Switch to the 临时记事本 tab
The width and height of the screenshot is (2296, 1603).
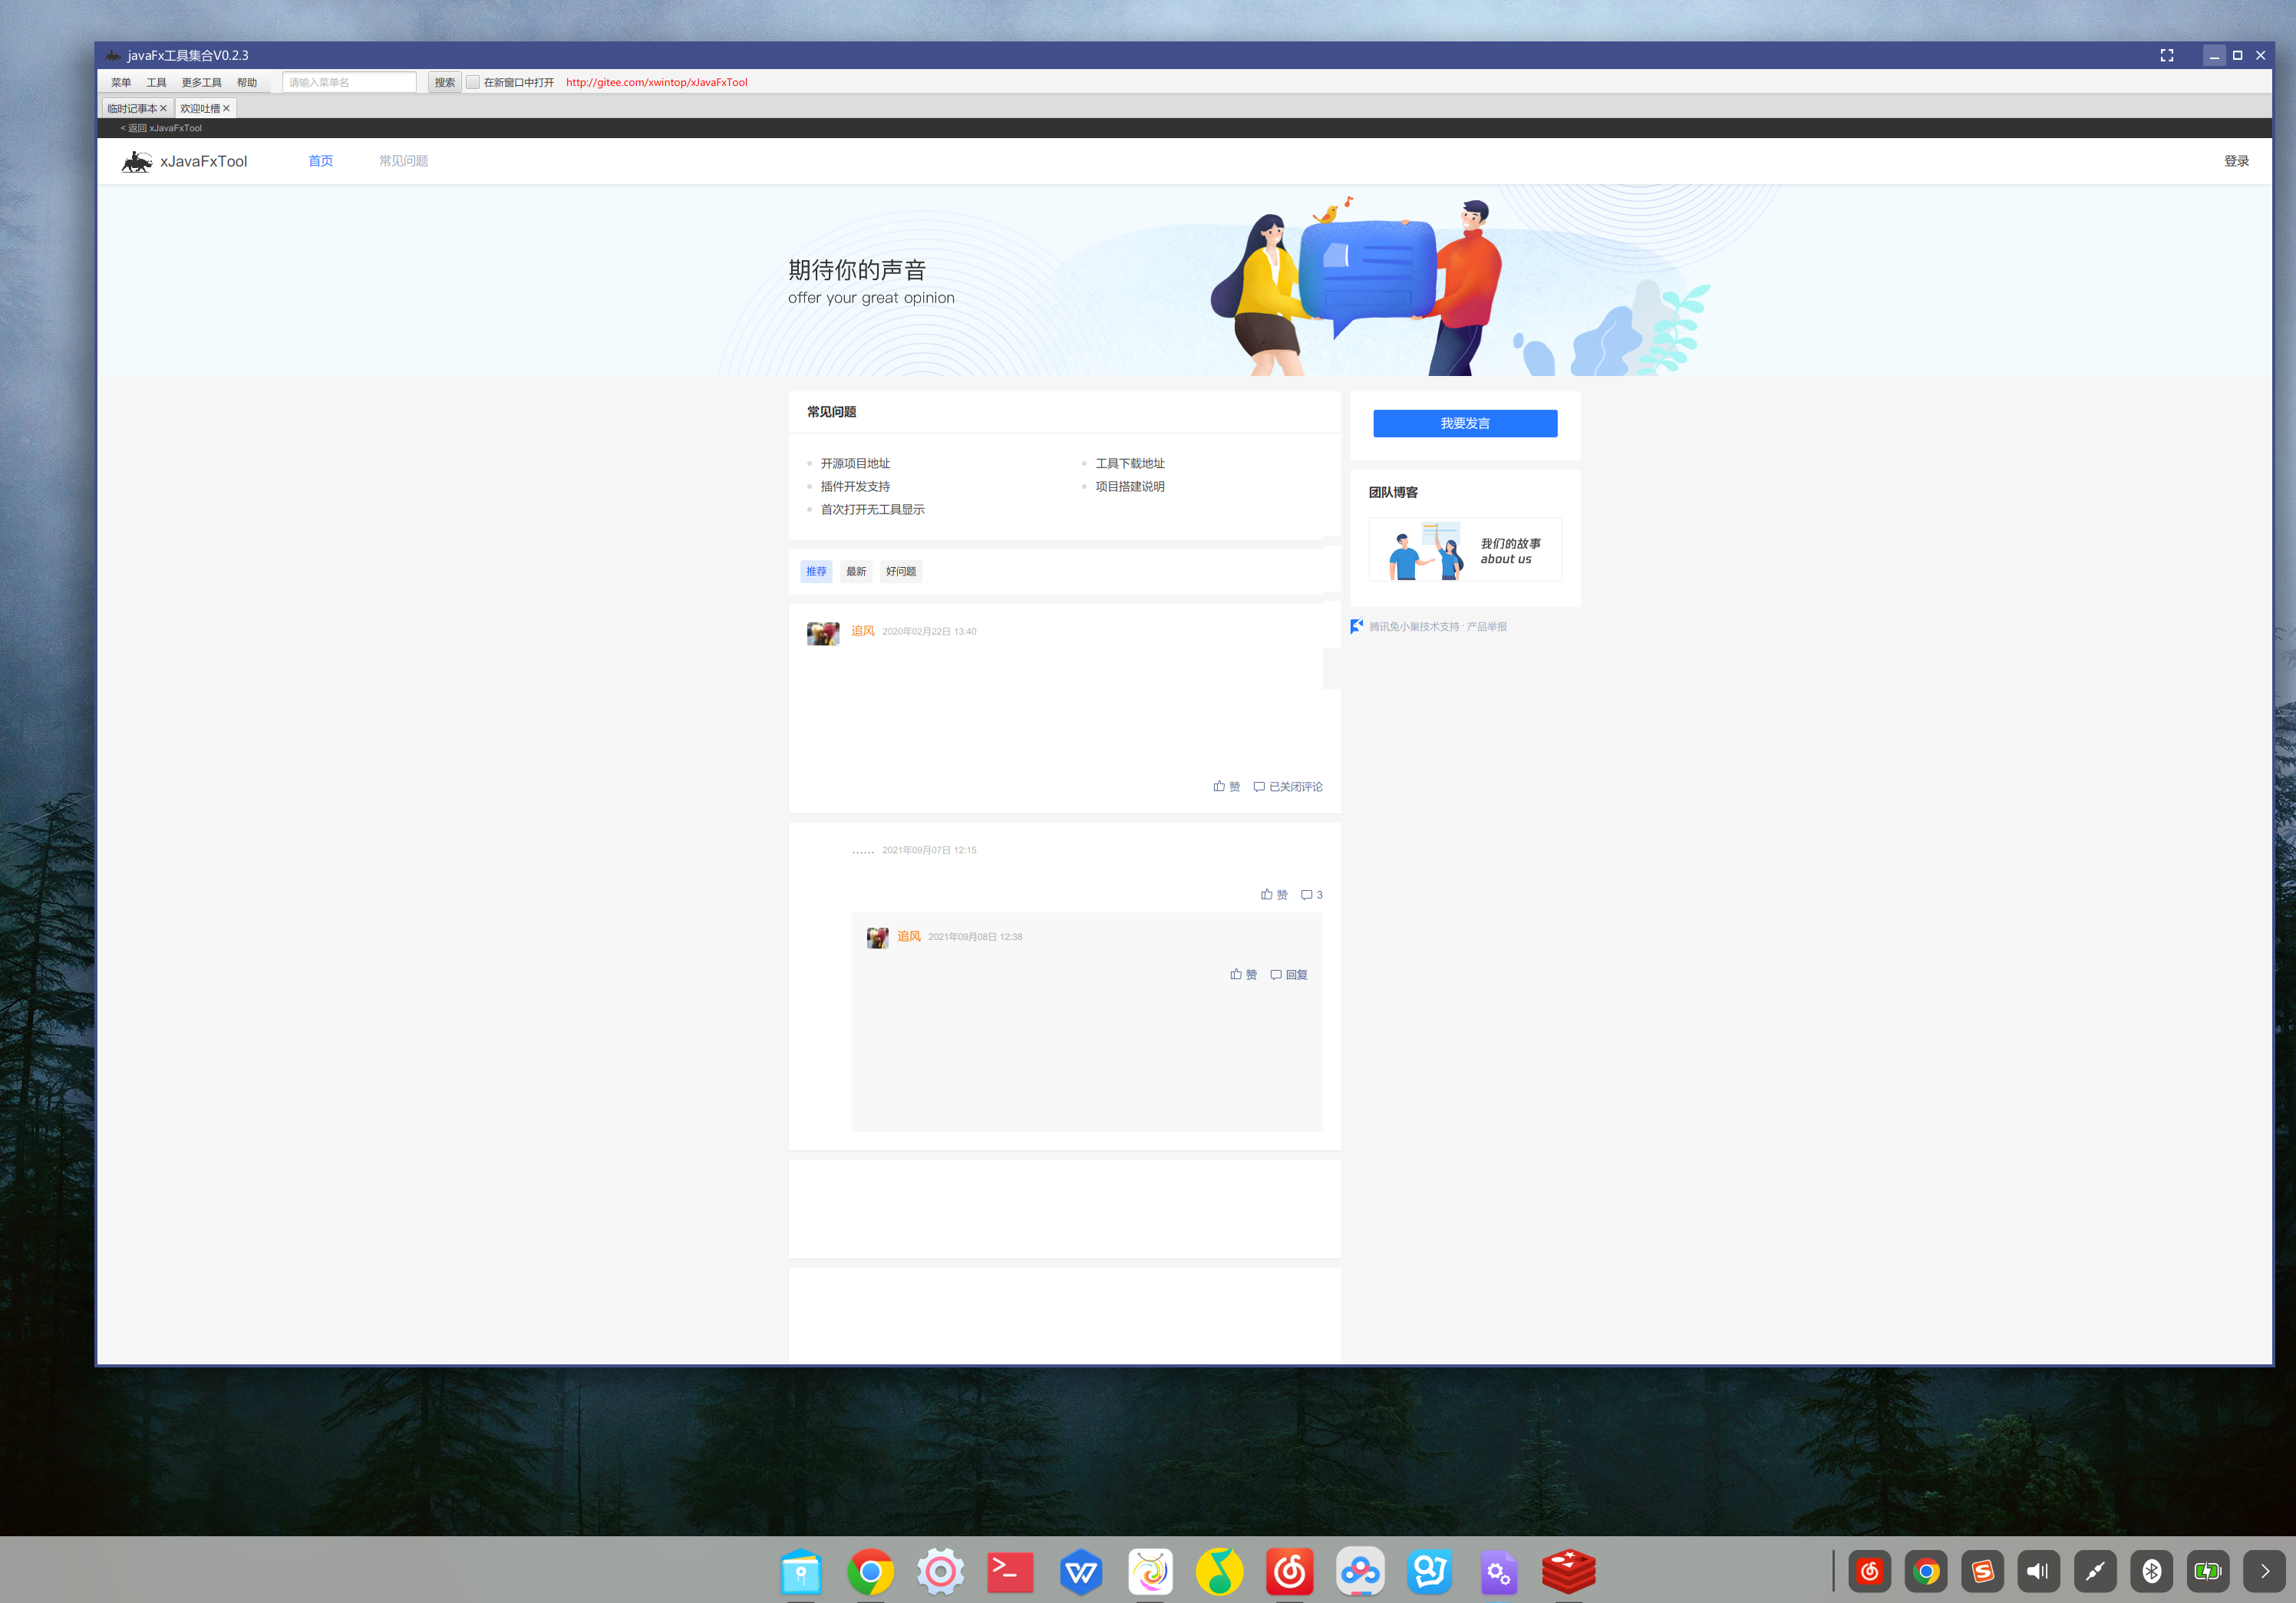(131, 108)
